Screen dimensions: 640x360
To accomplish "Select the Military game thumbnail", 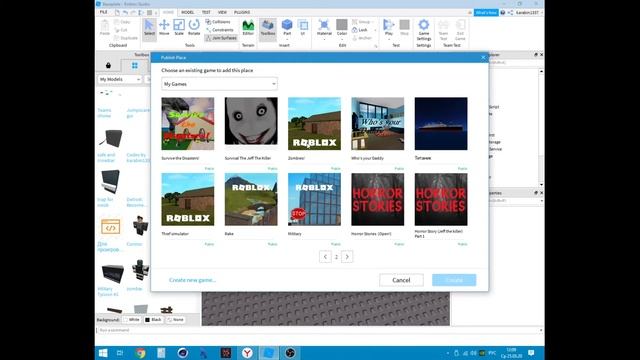I will click(x=314, y=199).
